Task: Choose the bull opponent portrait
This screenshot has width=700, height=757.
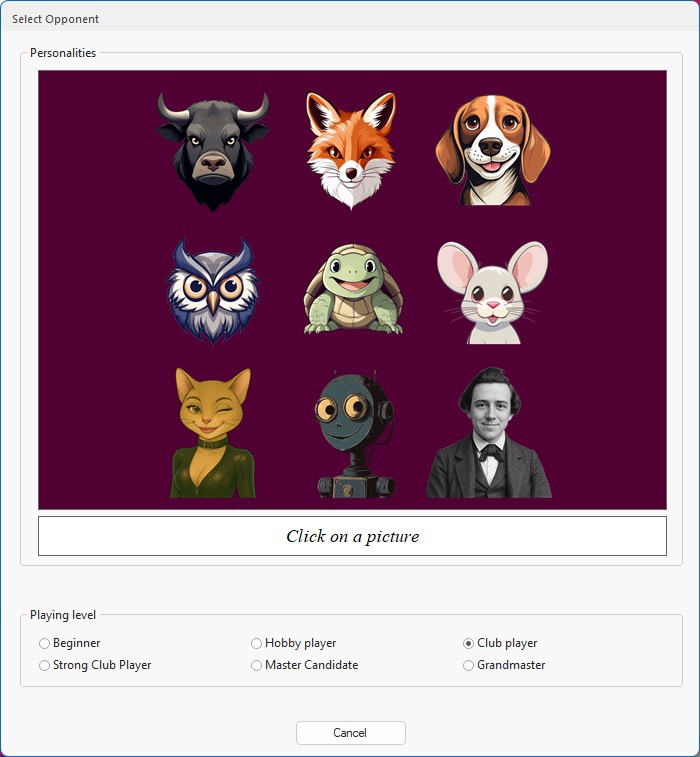Action: (x=213, y=151)
